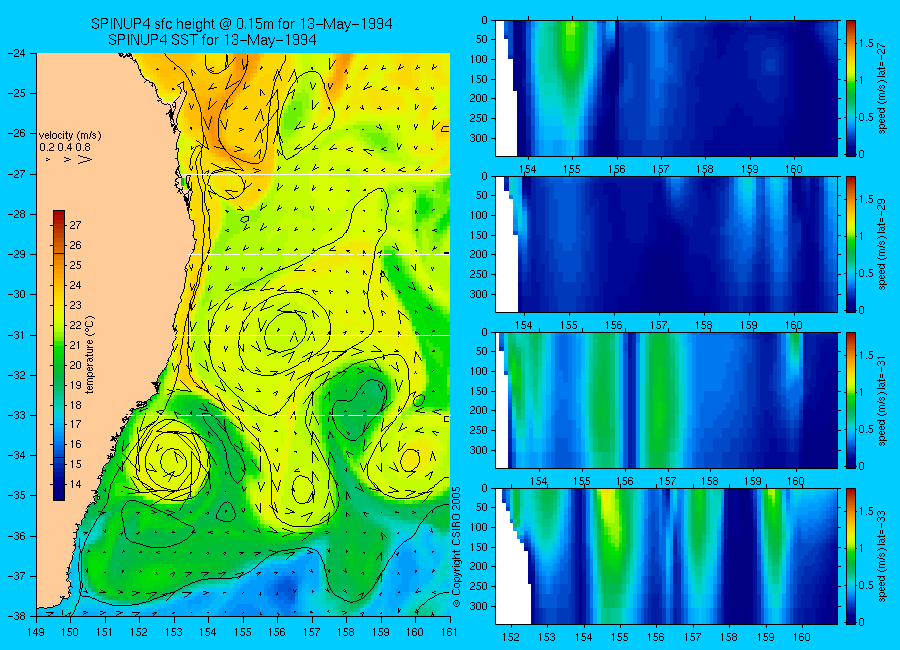Click the '-33' latitude tick on map
This screenshot has height=650, width=900.
click(x=17, y=415)
